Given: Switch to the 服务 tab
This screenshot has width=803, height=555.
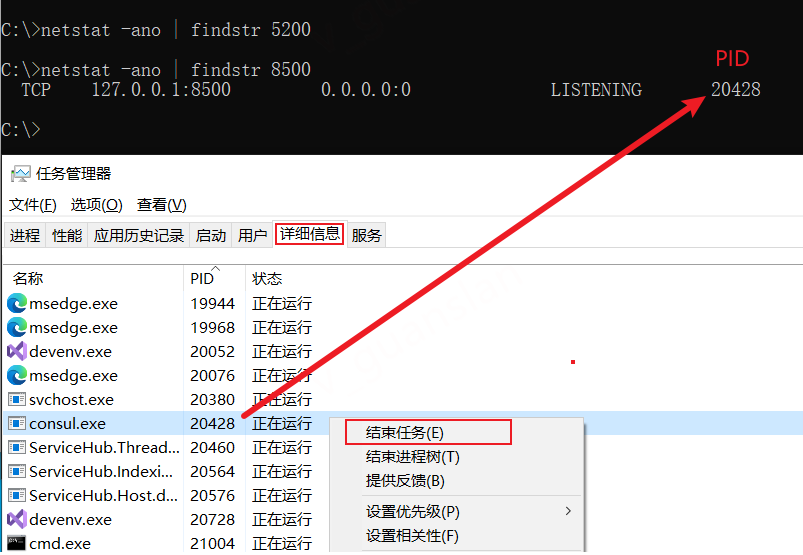Looking at the screenshot, I should [x=367, y=236].
